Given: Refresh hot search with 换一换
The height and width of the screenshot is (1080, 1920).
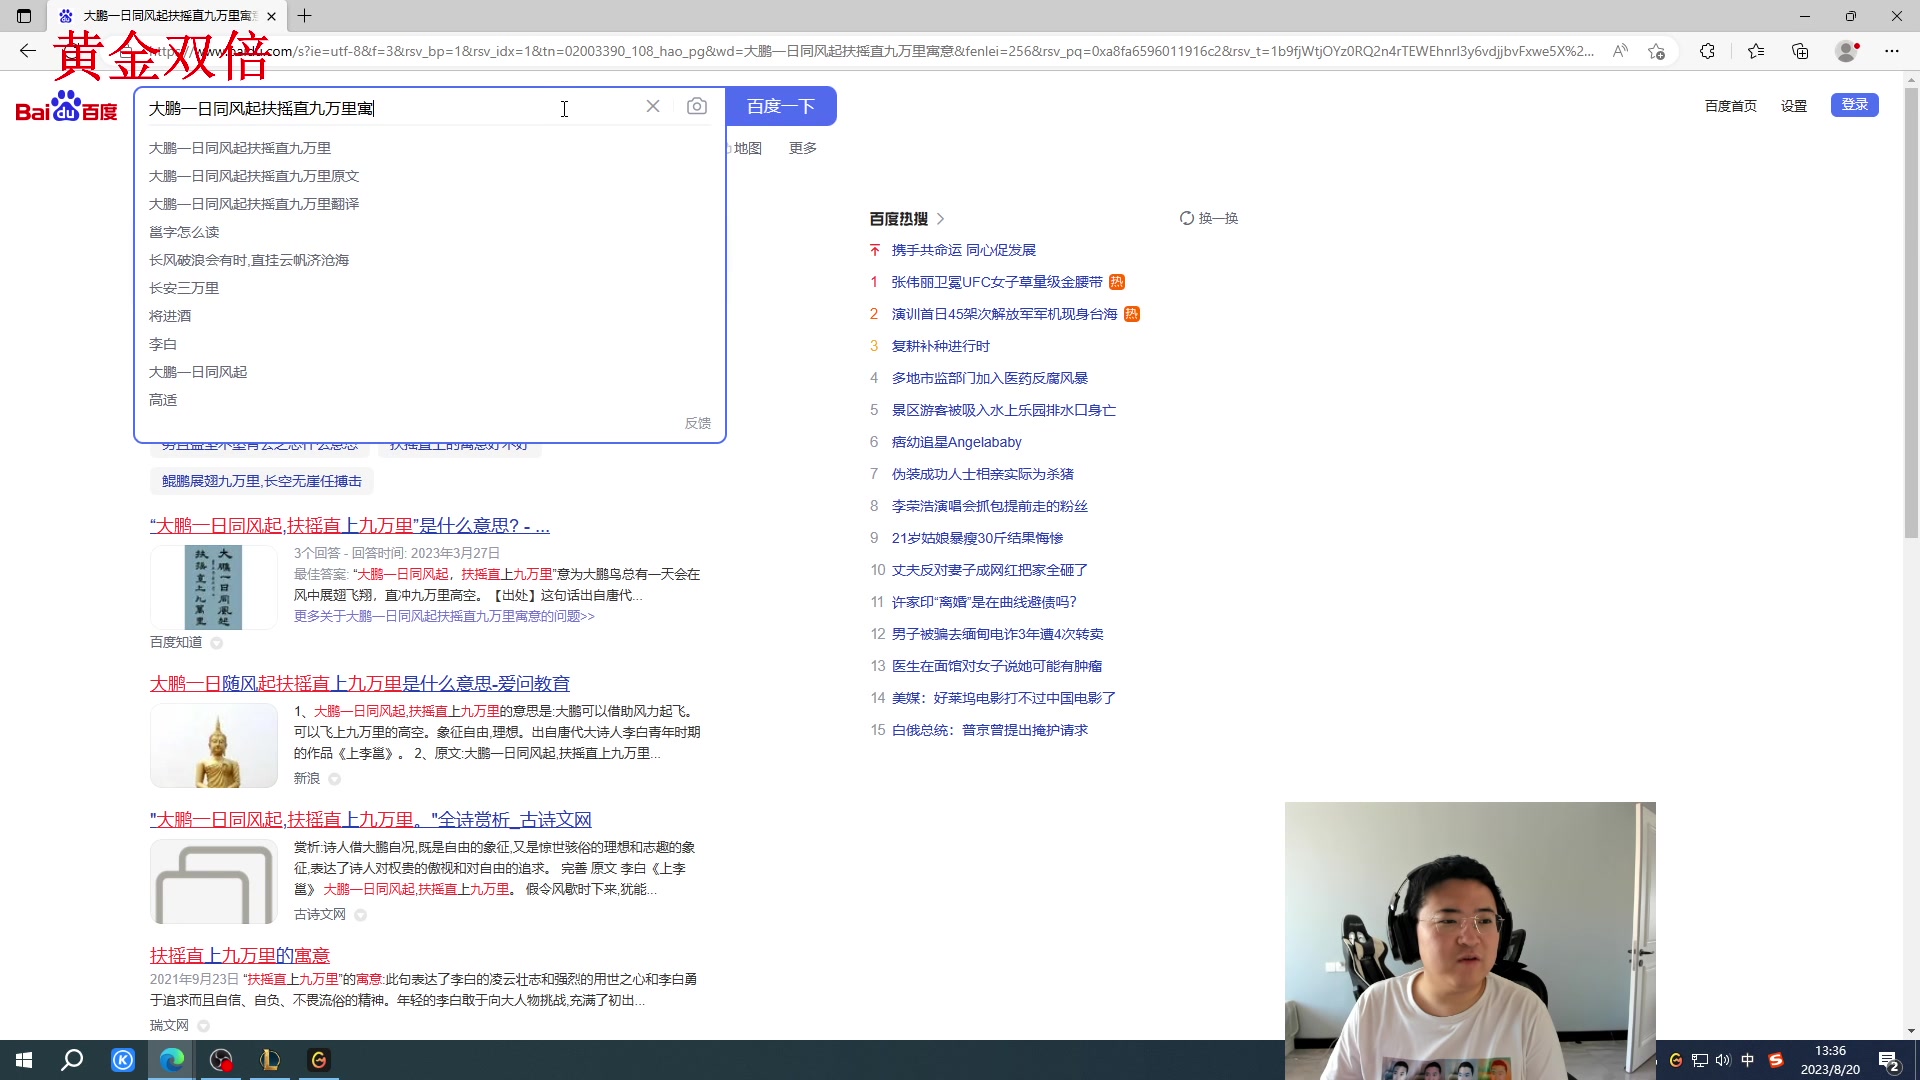Looking at the screenshot, I should pyautogui.click(x=1209, y=218).
